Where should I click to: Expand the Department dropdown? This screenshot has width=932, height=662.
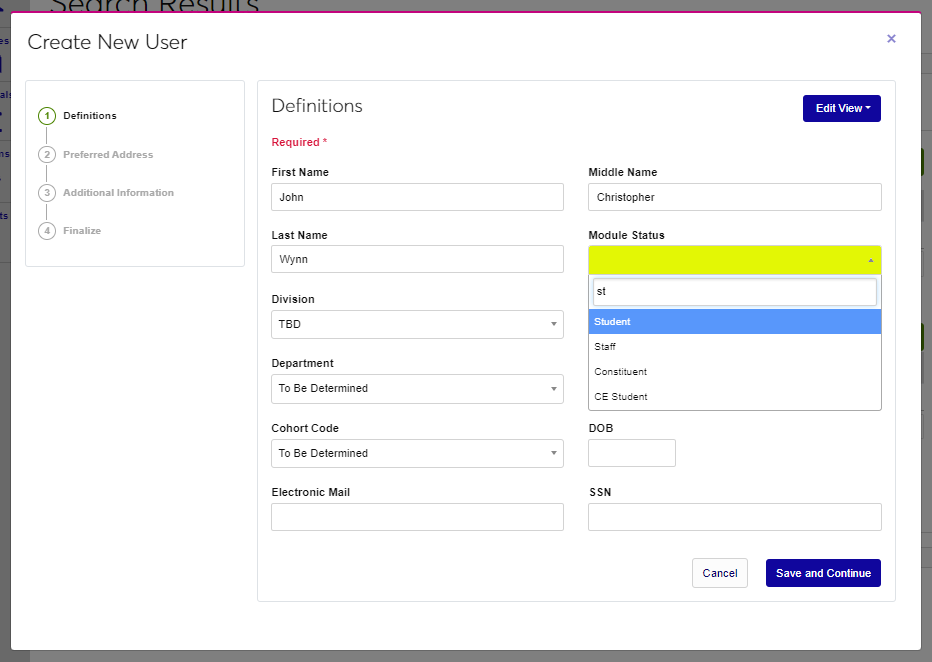(x=417, y=388)
